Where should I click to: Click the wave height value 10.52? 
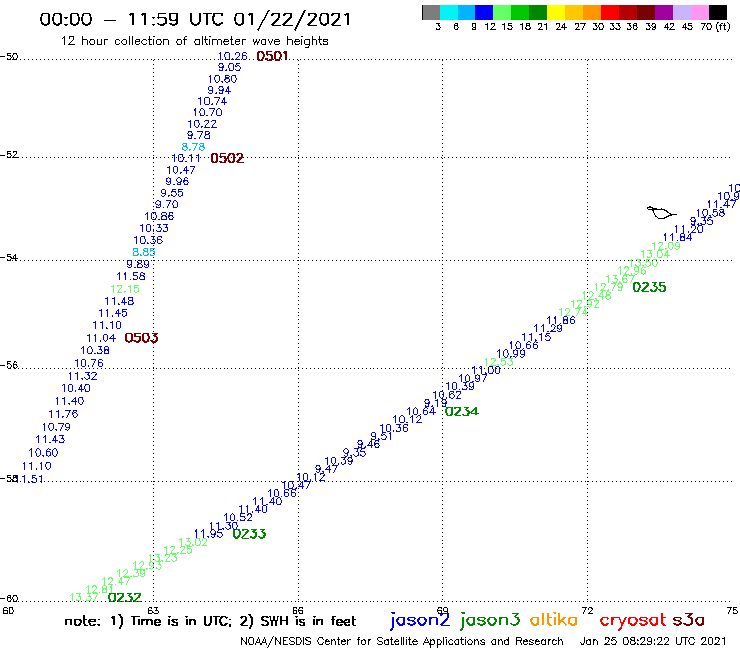tap(238, 517)
